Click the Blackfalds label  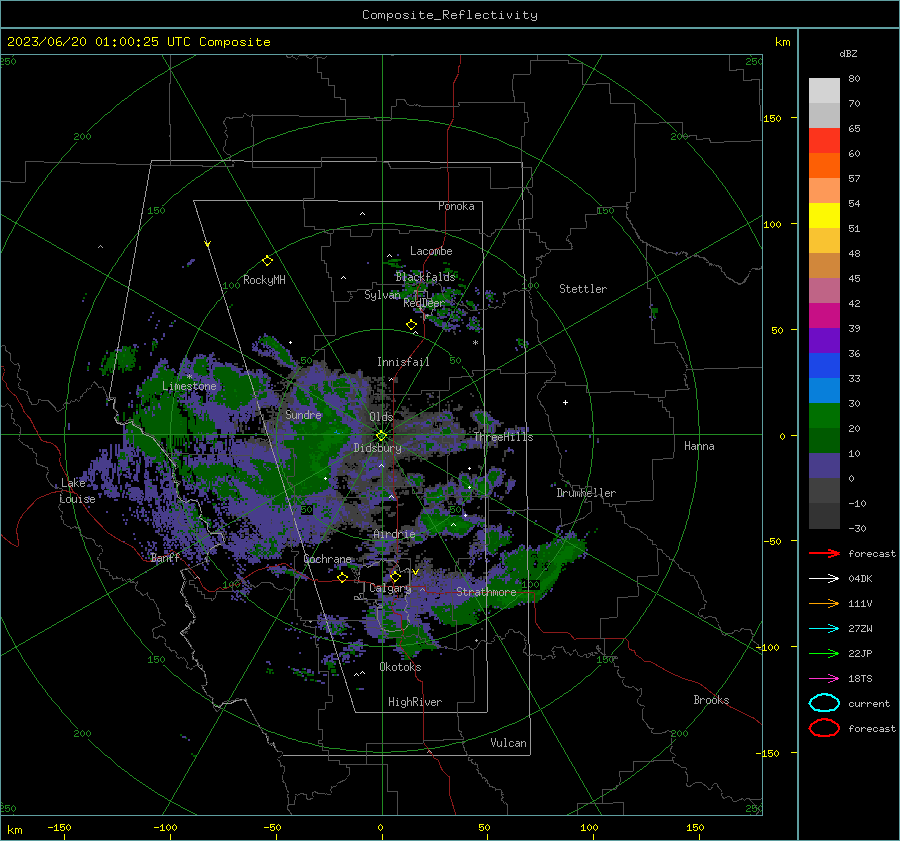(x=425, y=277)
